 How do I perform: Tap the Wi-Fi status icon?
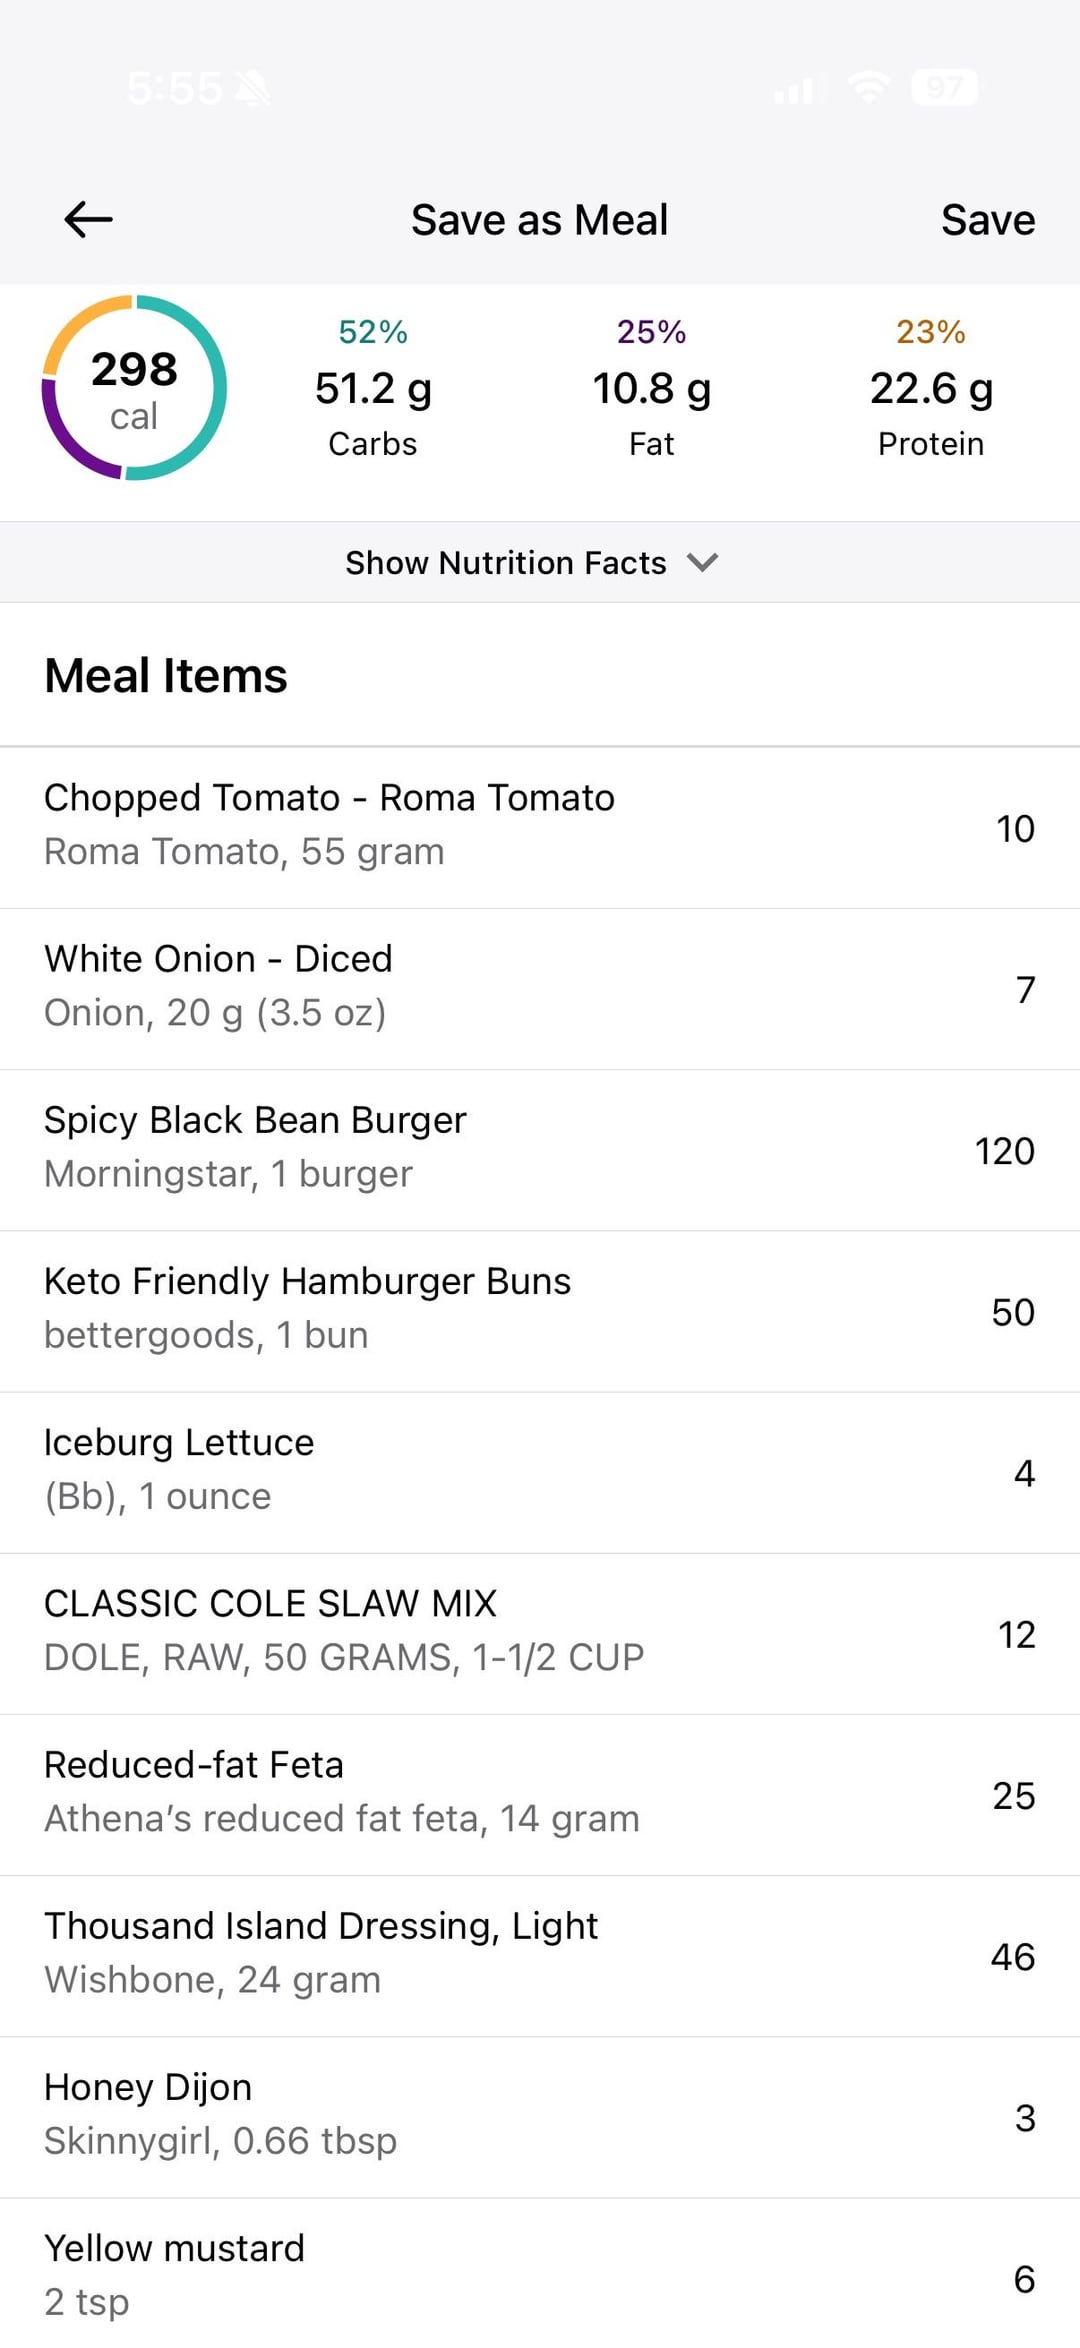(869, 88)
